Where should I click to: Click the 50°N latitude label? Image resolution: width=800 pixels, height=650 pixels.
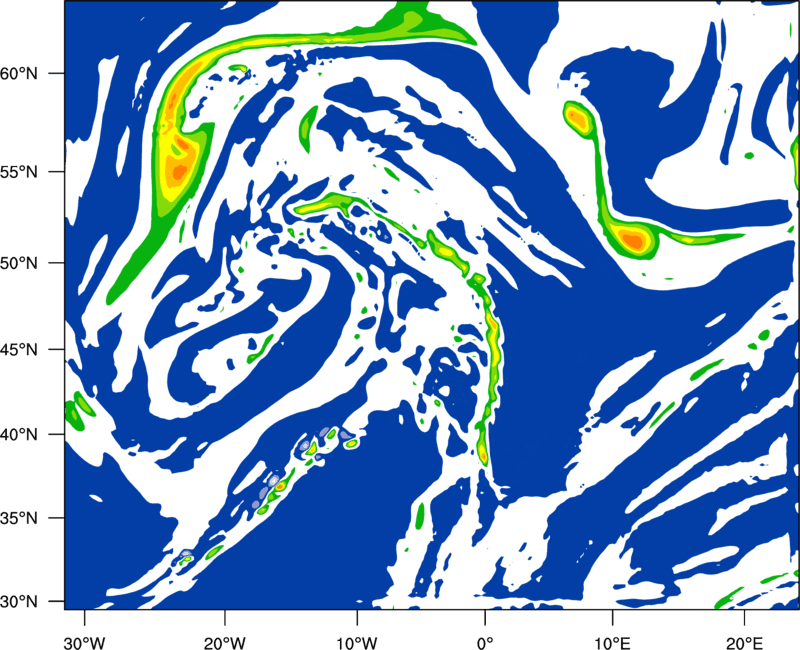point(19,263)
